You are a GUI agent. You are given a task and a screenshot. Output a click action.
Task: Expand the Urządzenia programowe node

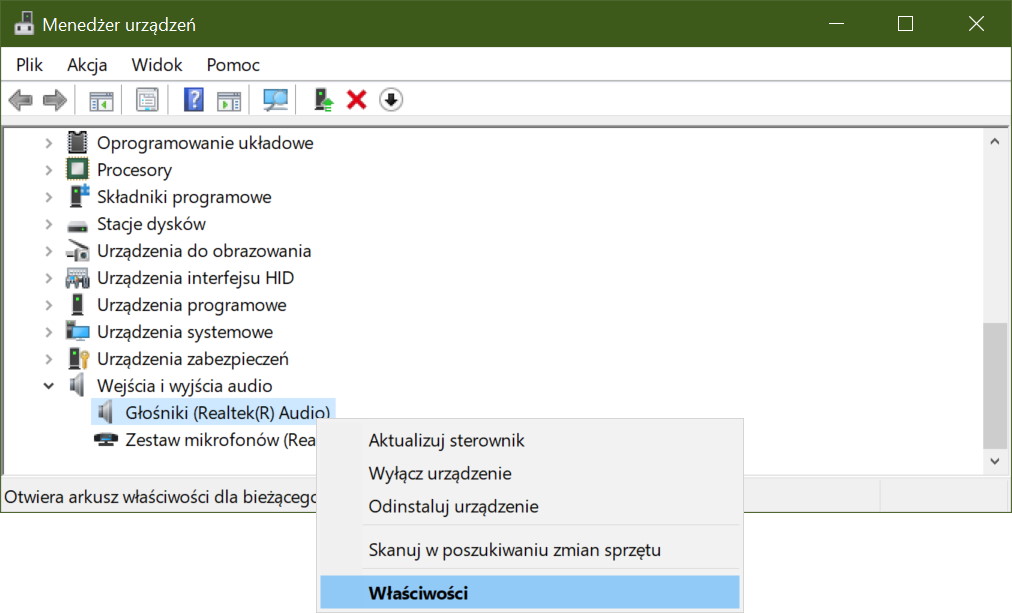48,305
